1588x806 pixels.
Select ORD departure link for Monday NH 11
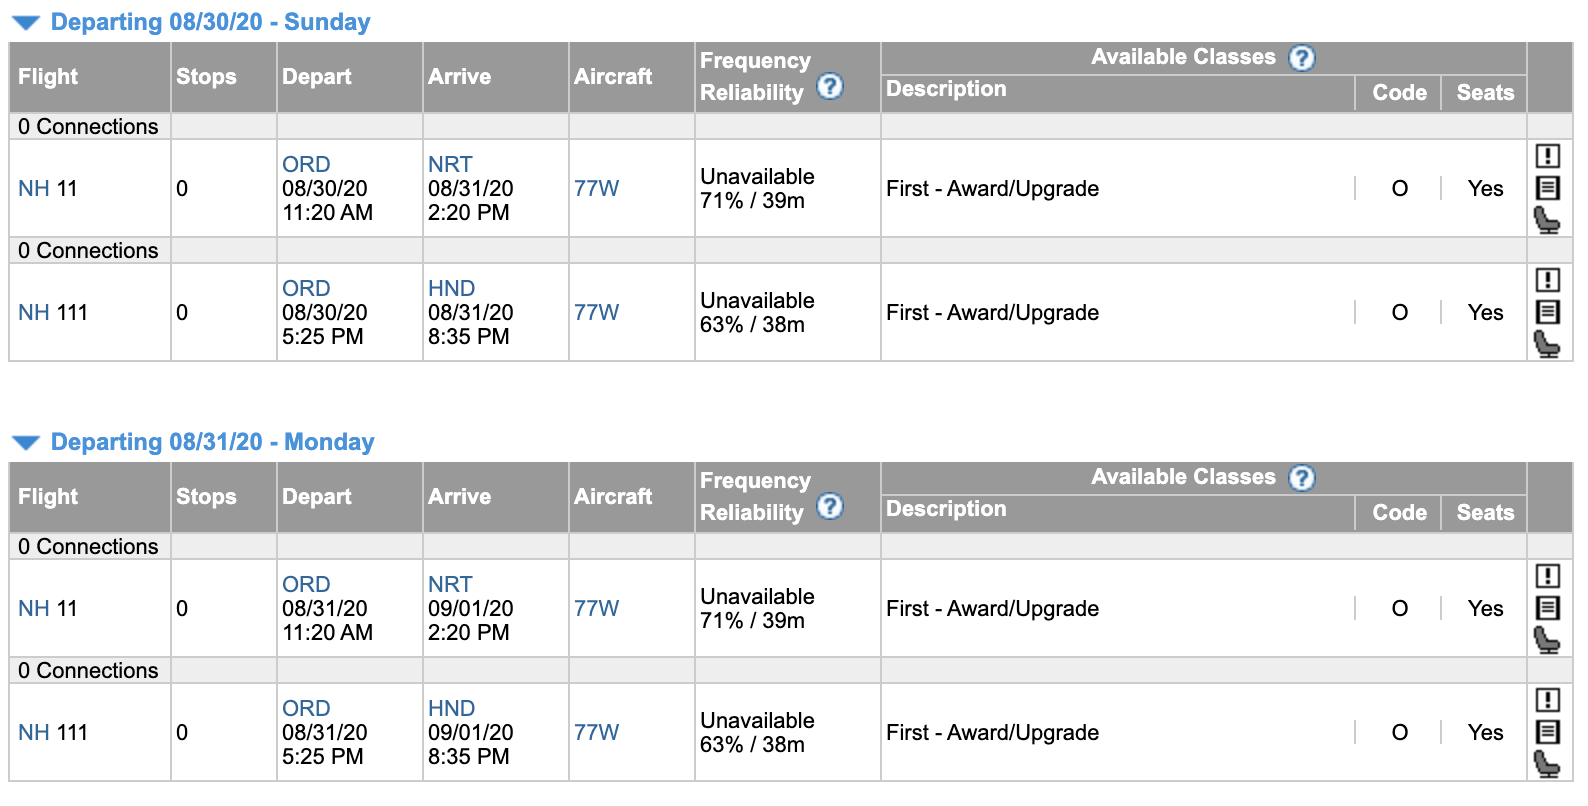[306, 584]
